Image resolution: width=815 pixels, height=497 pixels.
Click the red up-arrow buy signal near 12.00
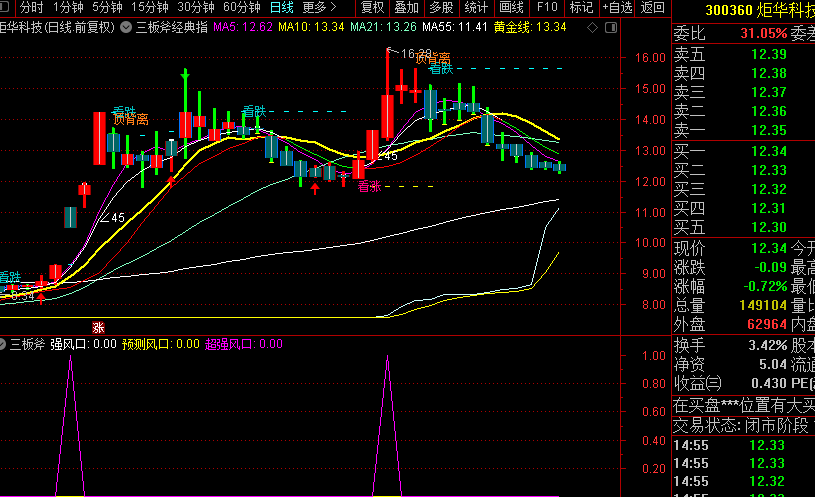(315, 188)
